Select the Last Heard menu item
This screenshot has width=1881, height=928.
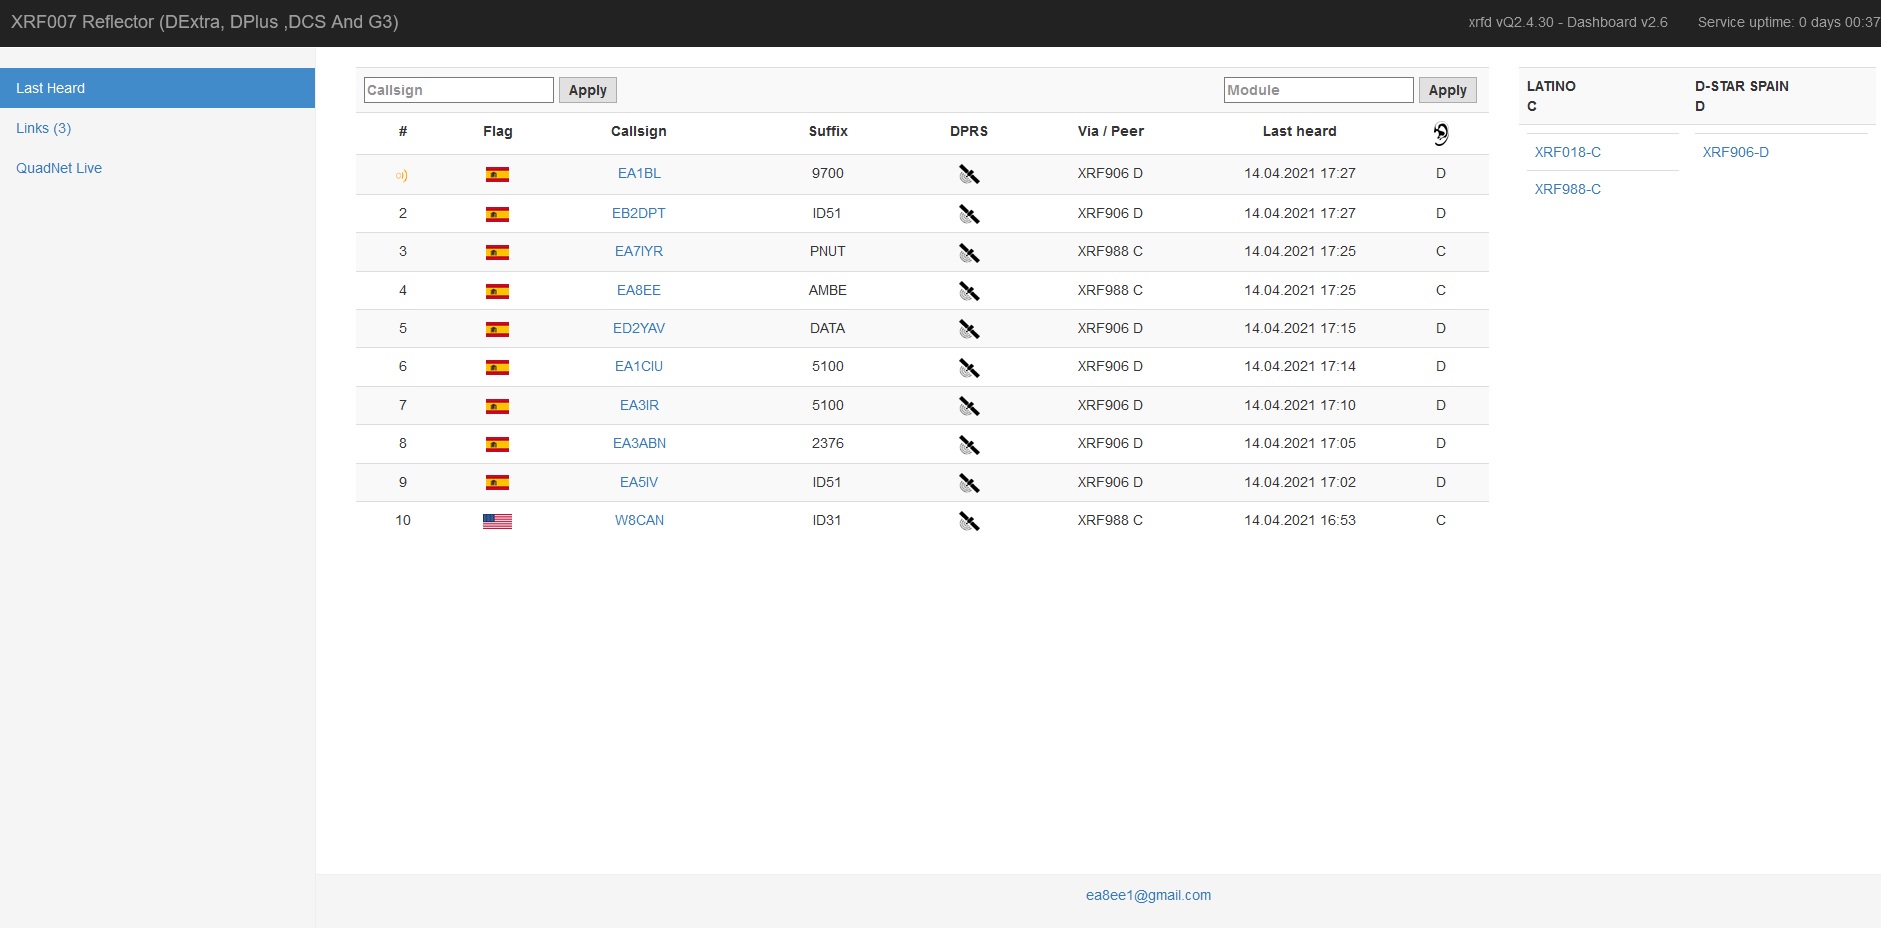pos(157,88)
